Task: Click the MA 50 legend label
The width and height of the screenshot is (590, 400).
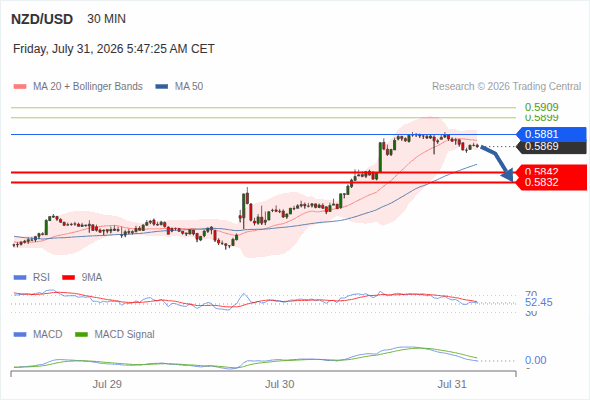Action: 189,87
